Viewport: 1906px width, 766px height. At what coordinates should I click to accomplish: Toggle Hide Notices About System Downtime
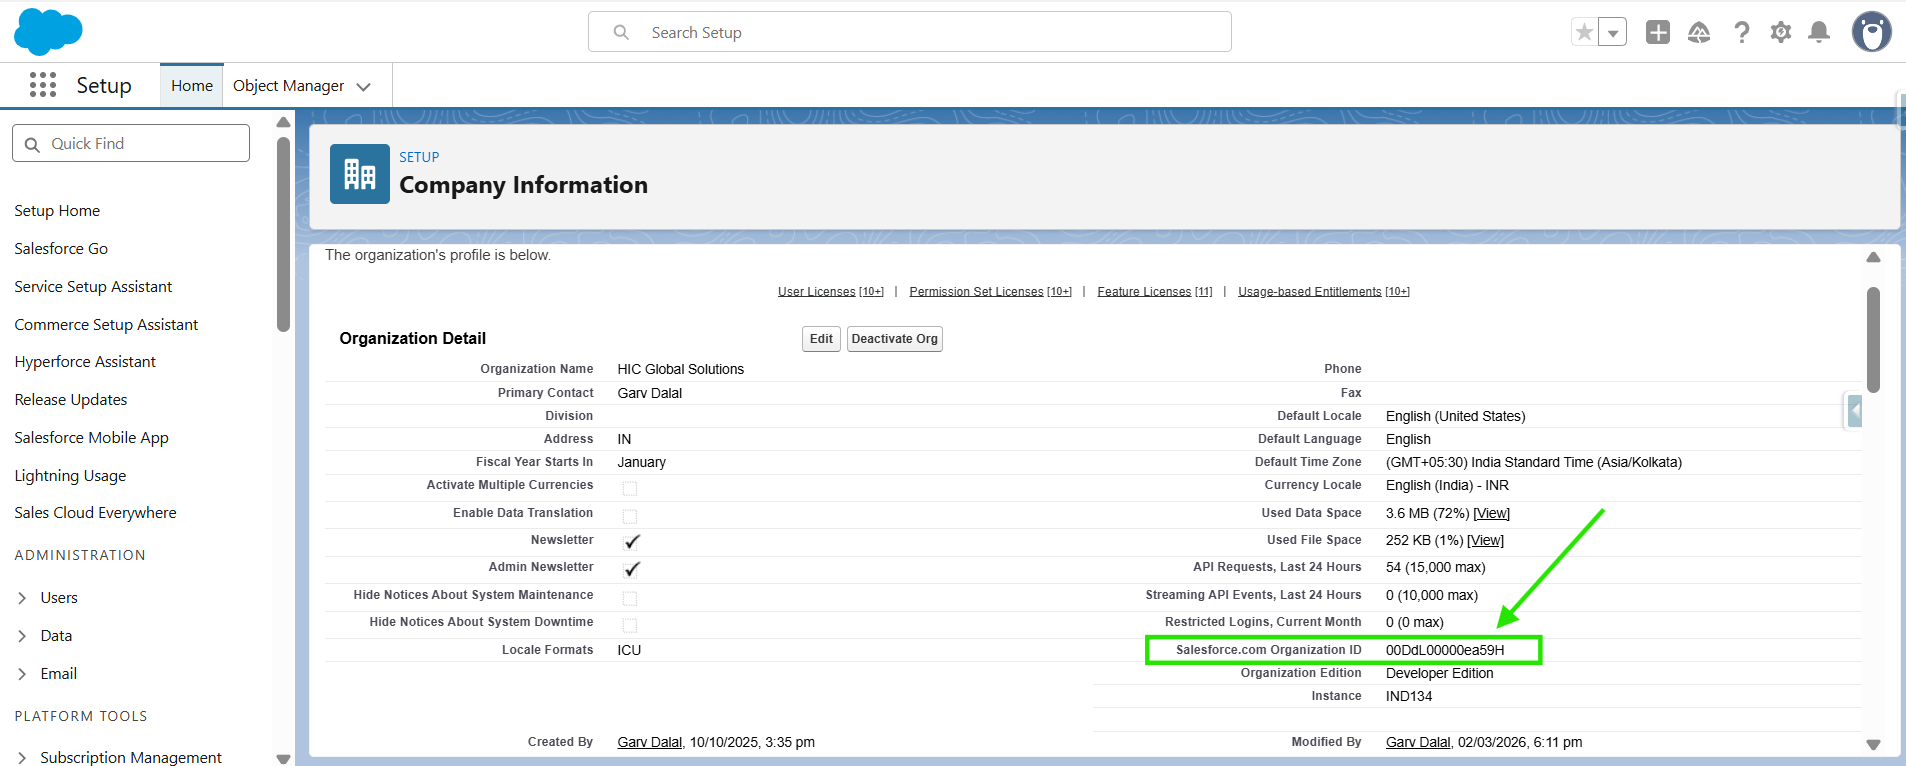click(x=630, y=625)
